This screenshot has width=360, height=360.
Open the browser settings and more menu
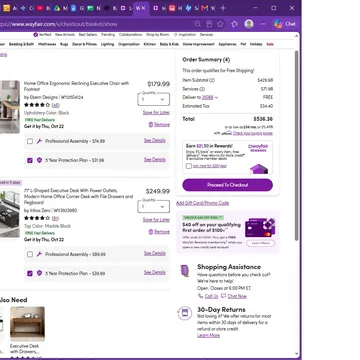tap(263, 24)
